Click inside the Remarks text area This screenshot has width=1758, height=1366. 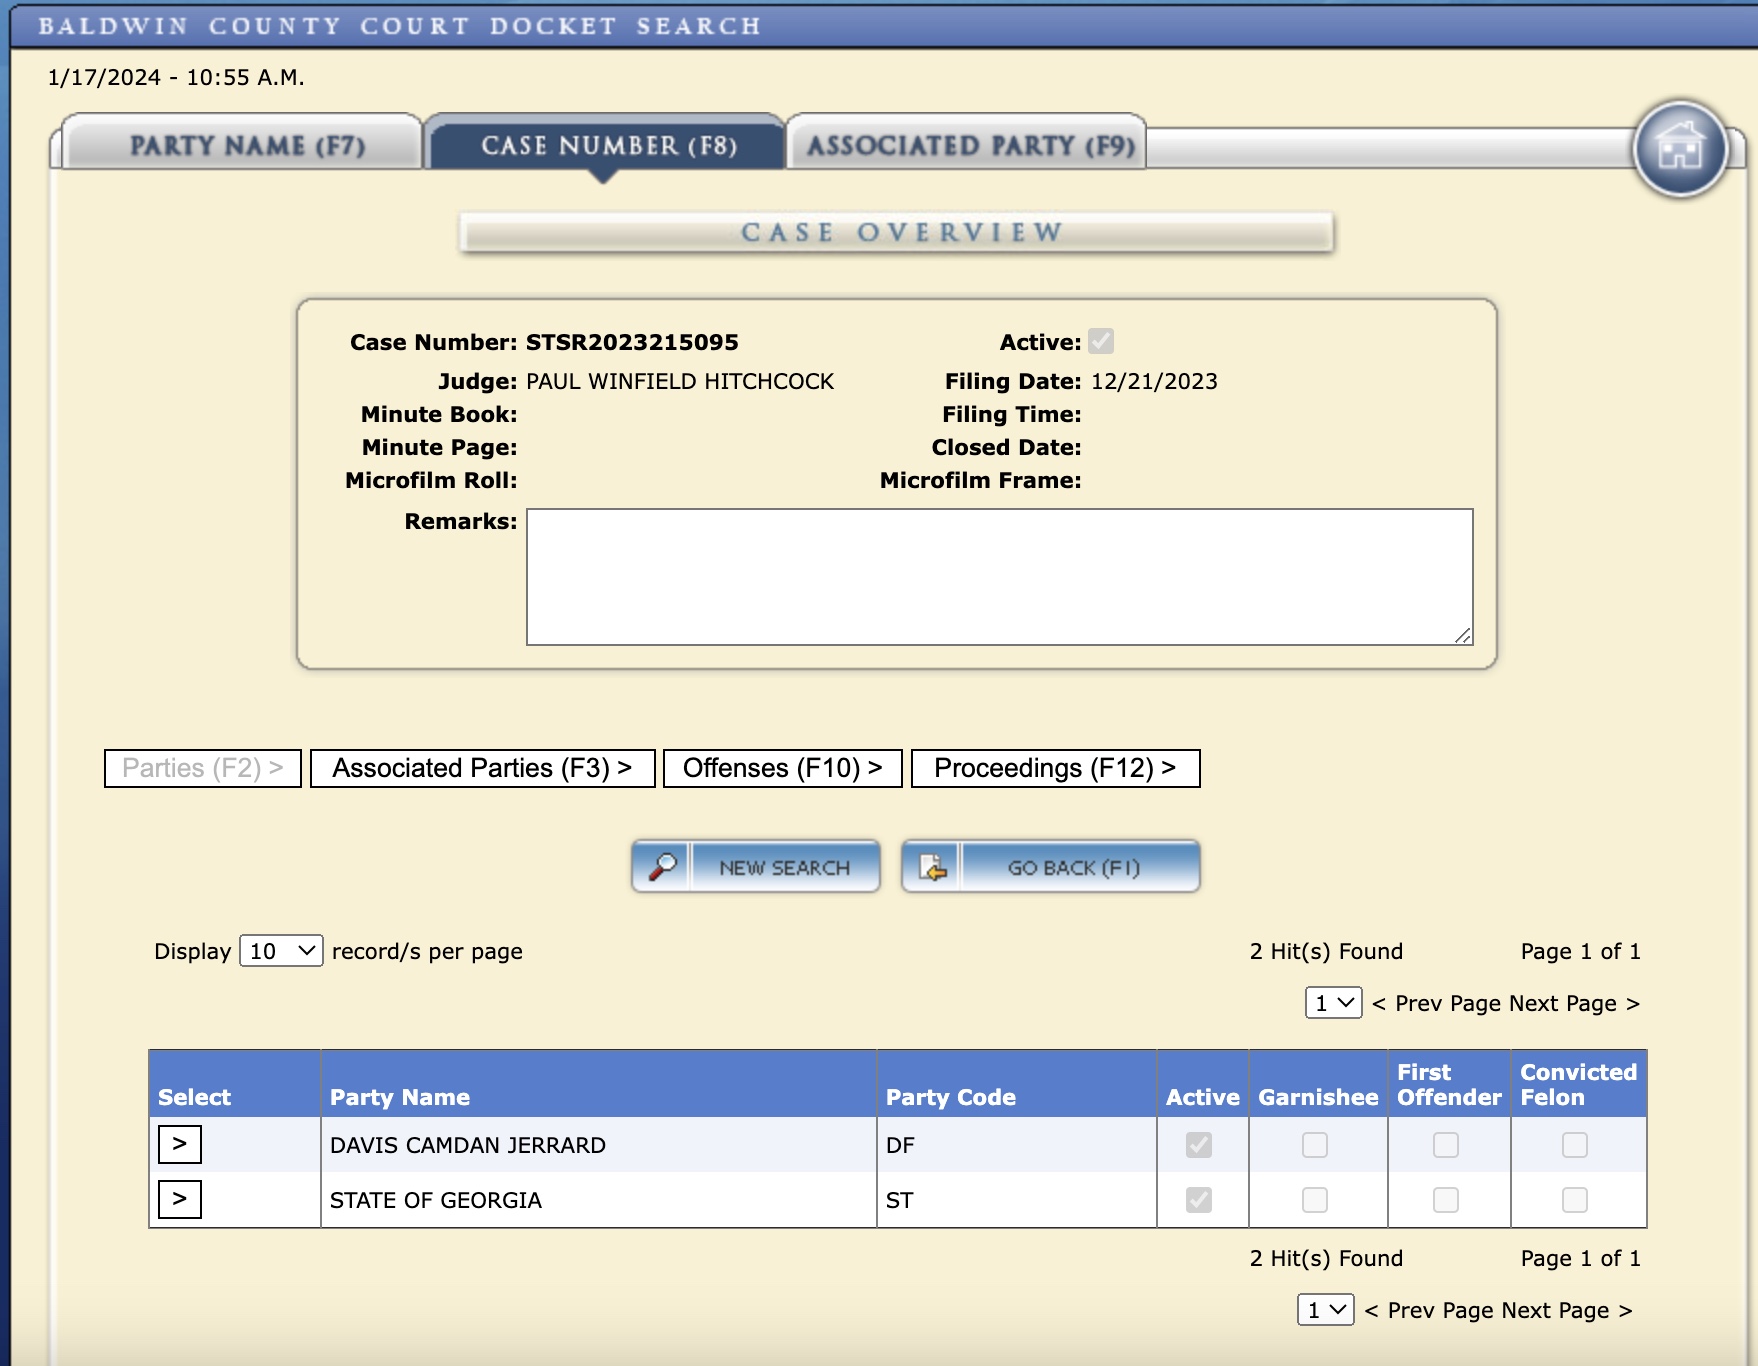1000,577
